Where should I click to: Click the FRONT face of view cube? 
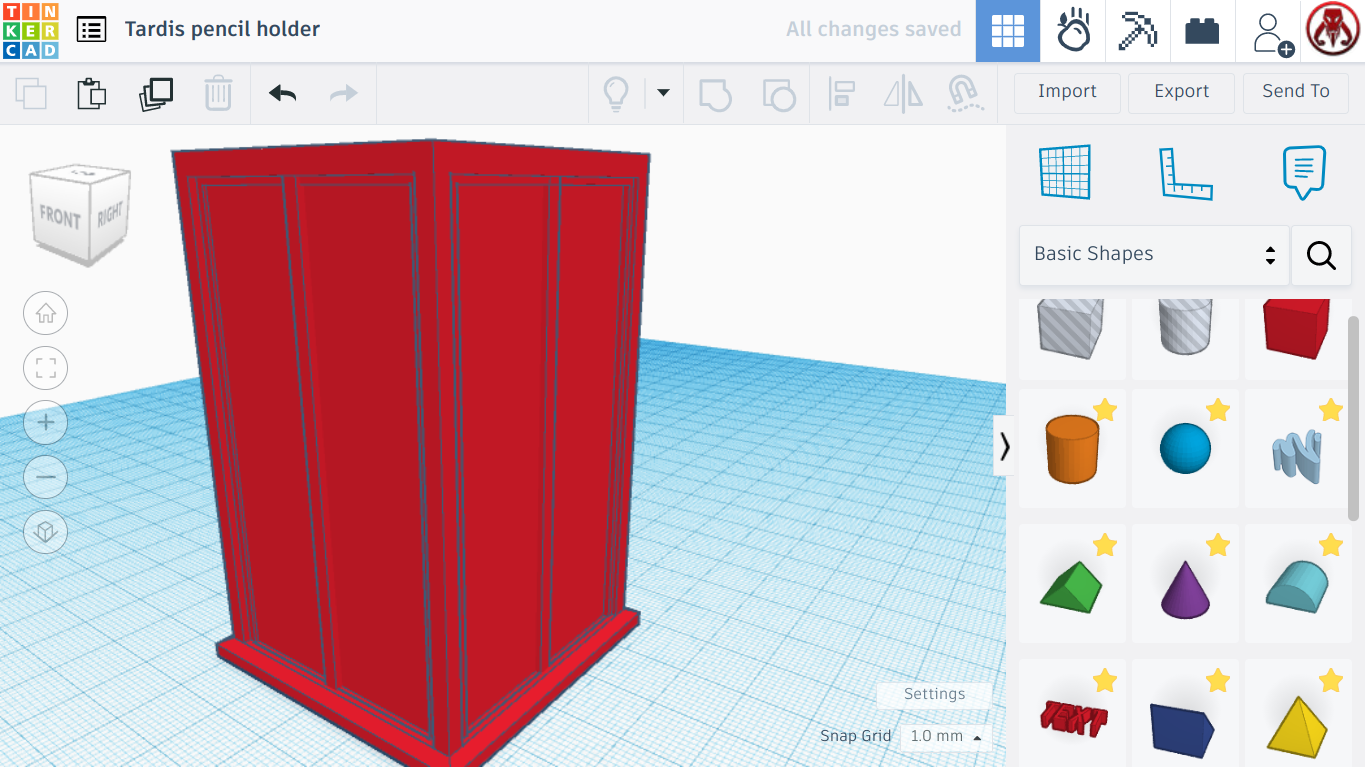pyautogui.click(x=60, y=216)
